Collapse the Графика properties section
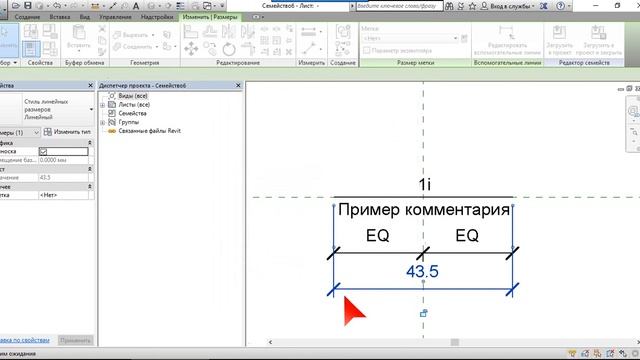Screen dimensions: 640x360 90,142
